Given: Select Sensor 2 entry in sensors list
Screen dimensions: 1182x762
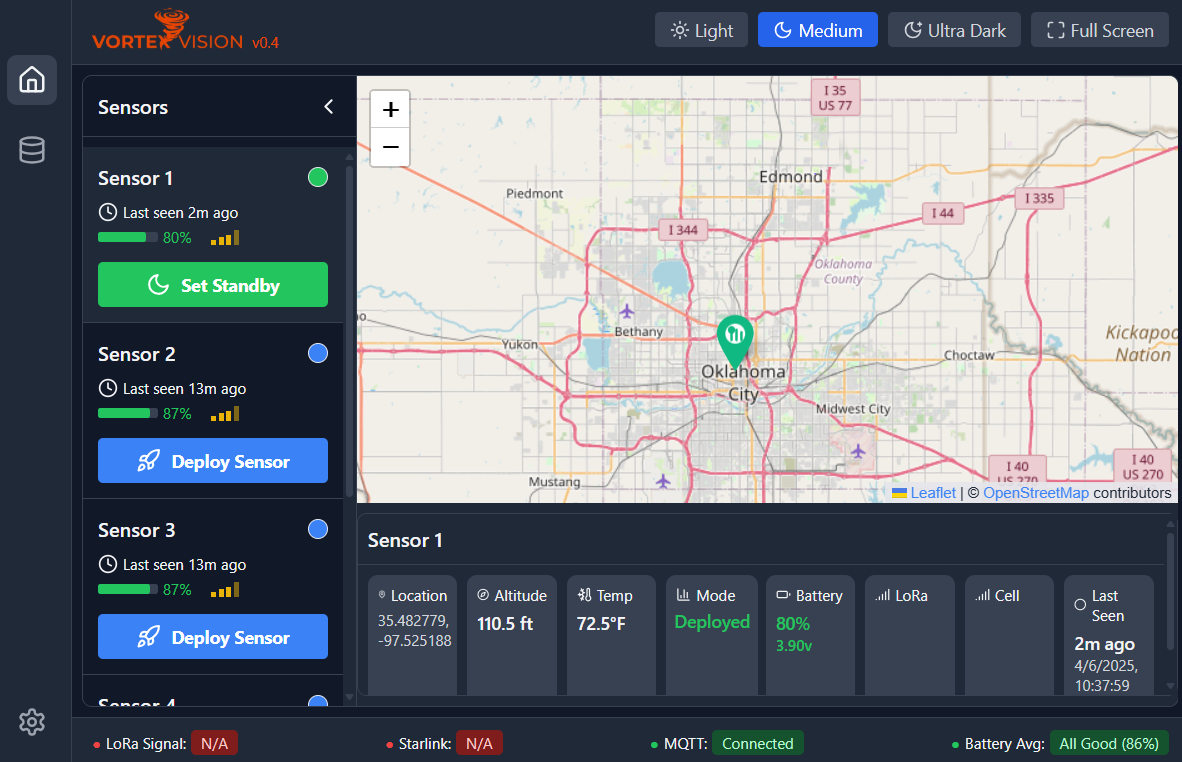Looking at the screenshot, I should [x=137, y=354].
